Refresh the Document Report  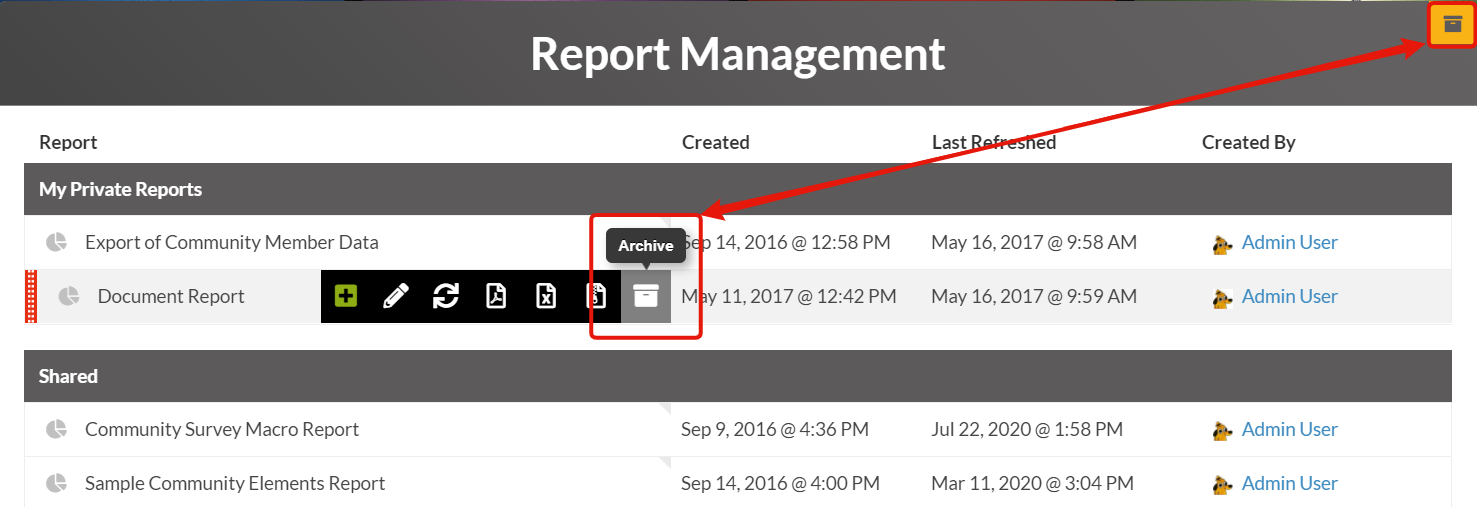pyautogui.click(x=446, y=296)
